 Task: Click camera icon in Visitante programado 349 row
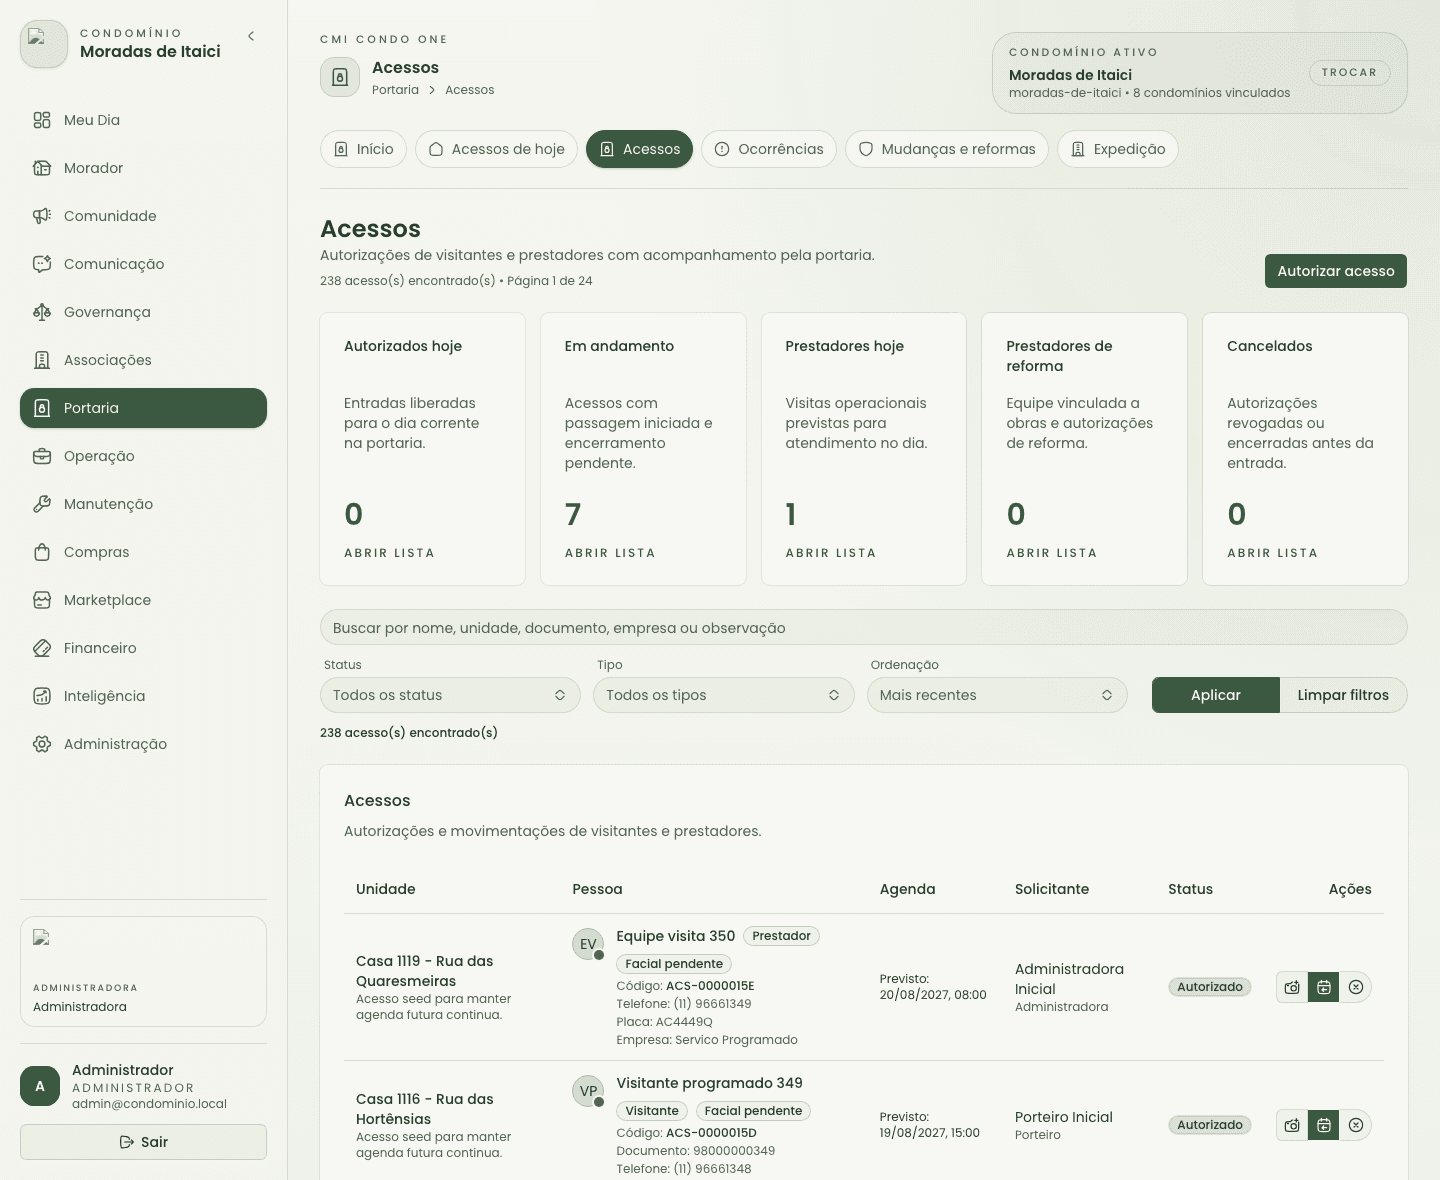1292,1125
